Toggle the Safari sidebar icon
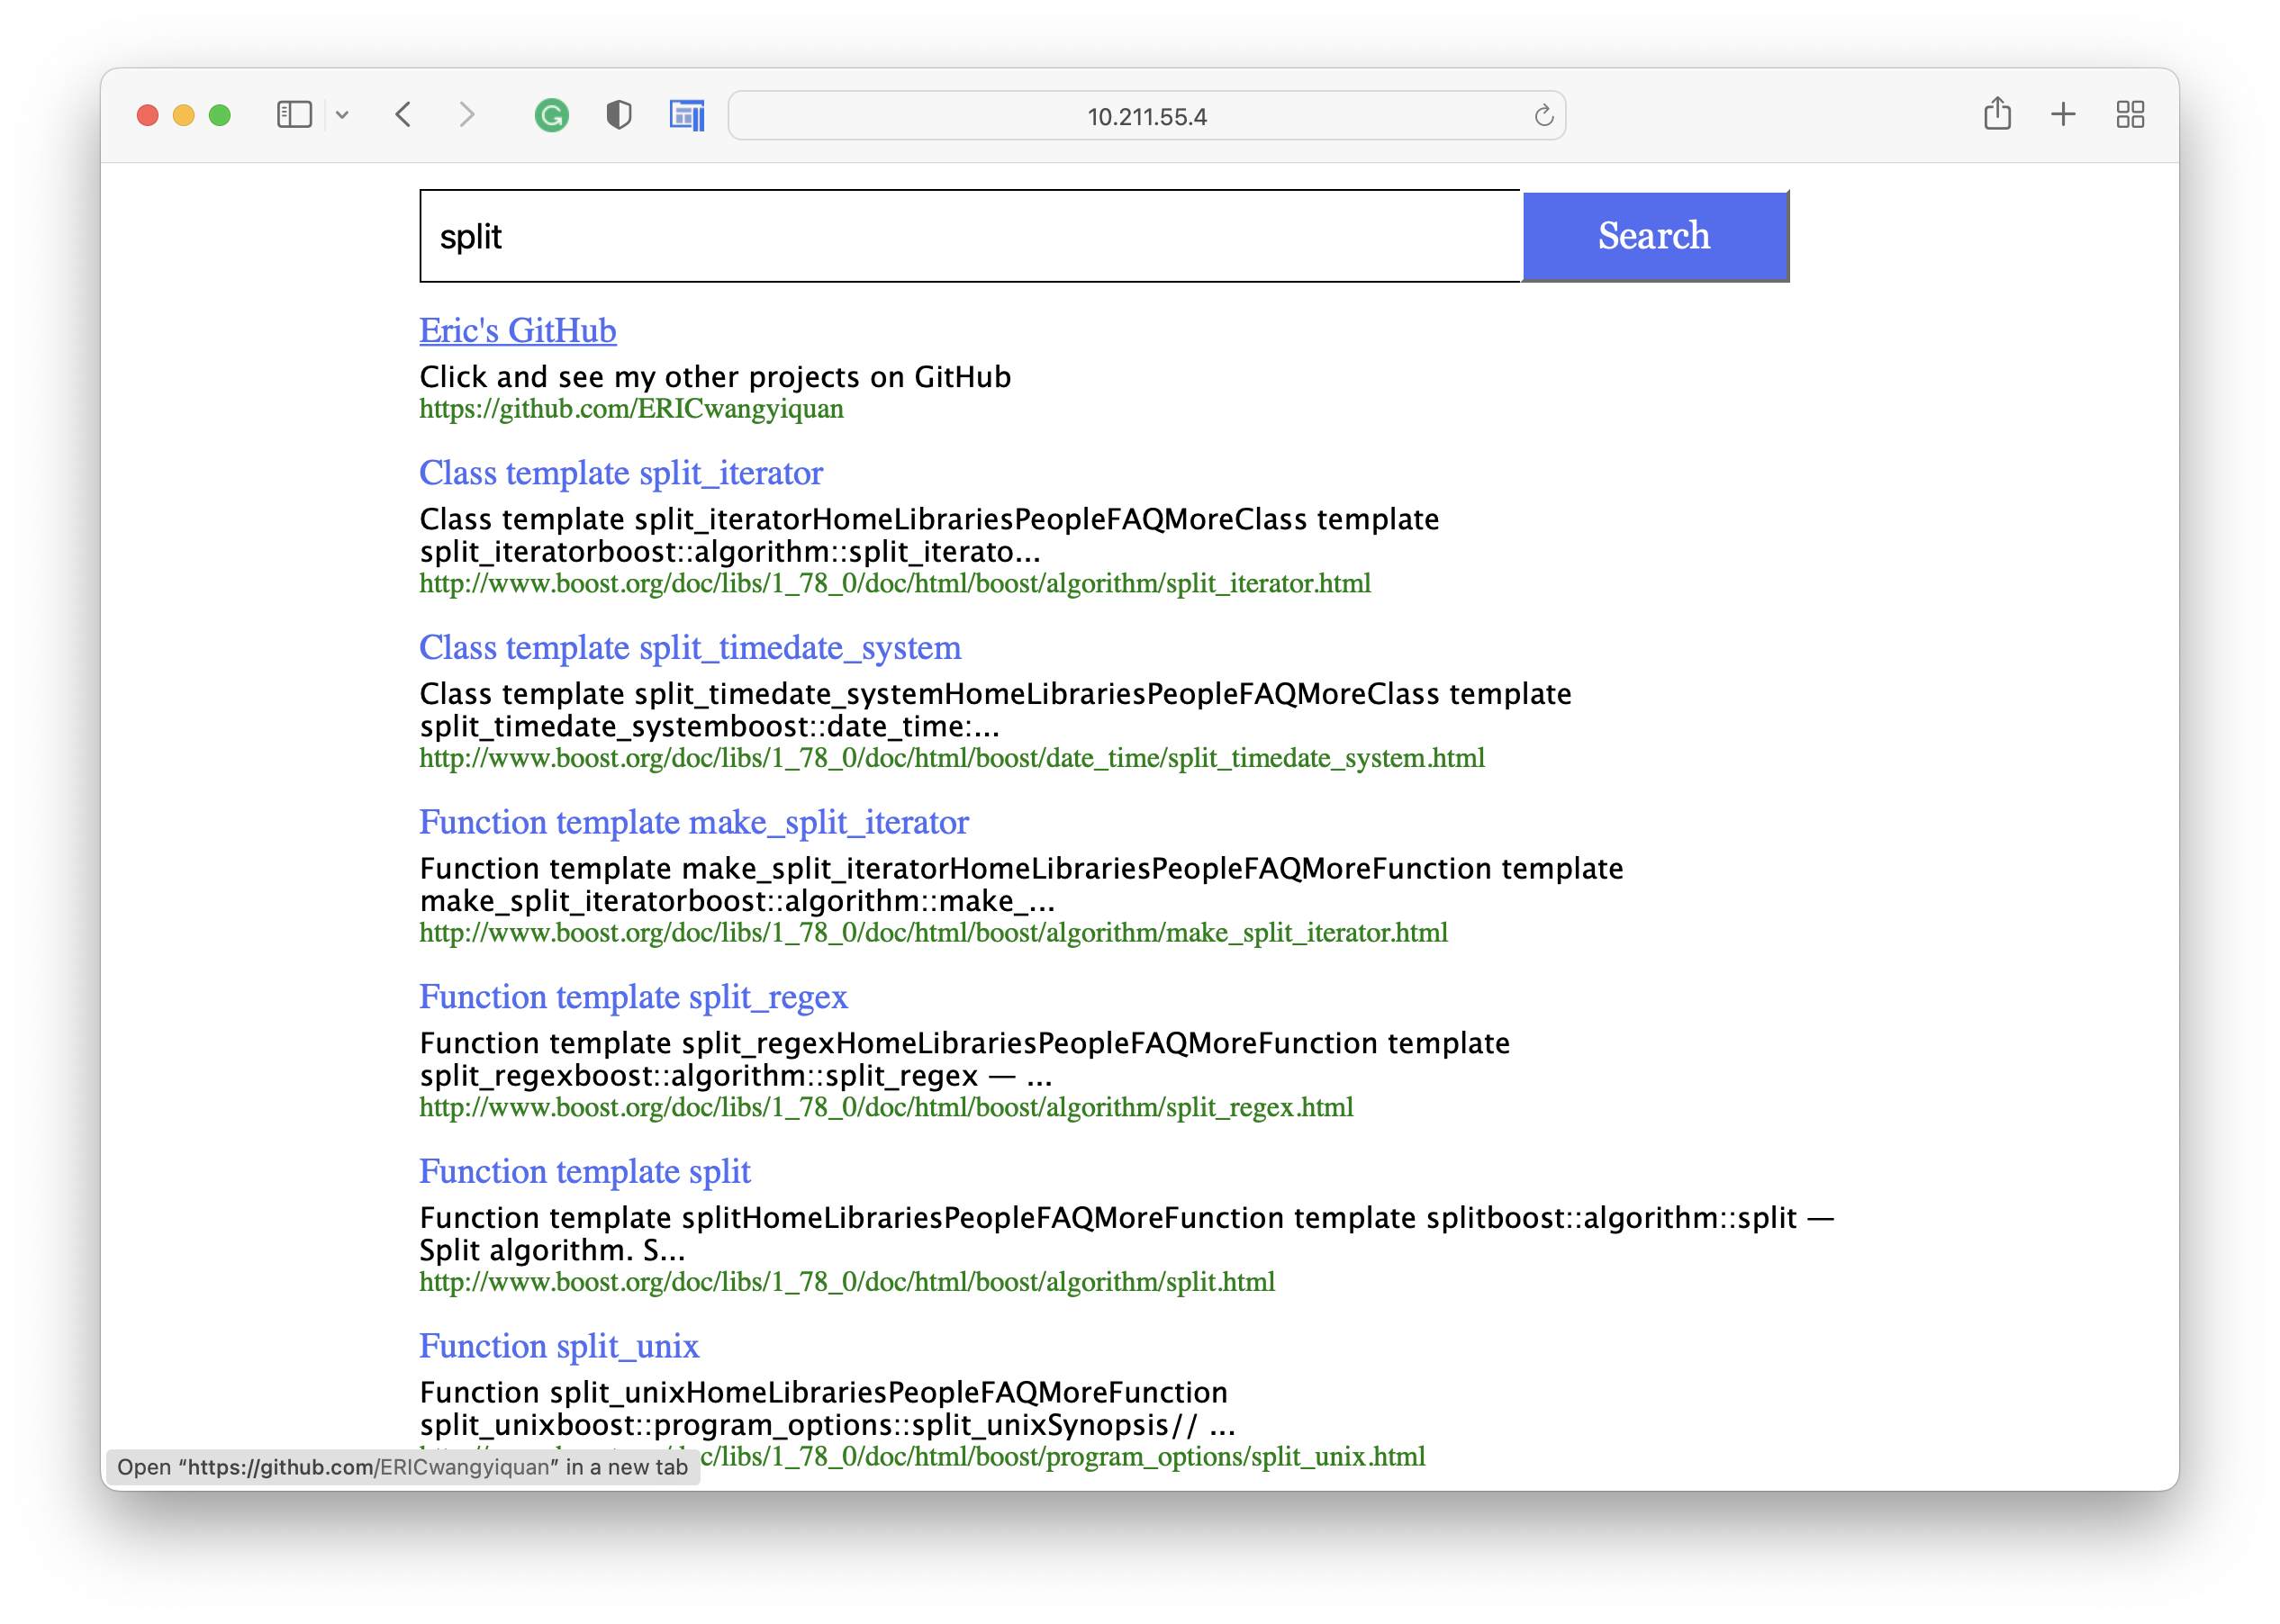This screenshot has width=2280, height=1624. coord(294,115)
